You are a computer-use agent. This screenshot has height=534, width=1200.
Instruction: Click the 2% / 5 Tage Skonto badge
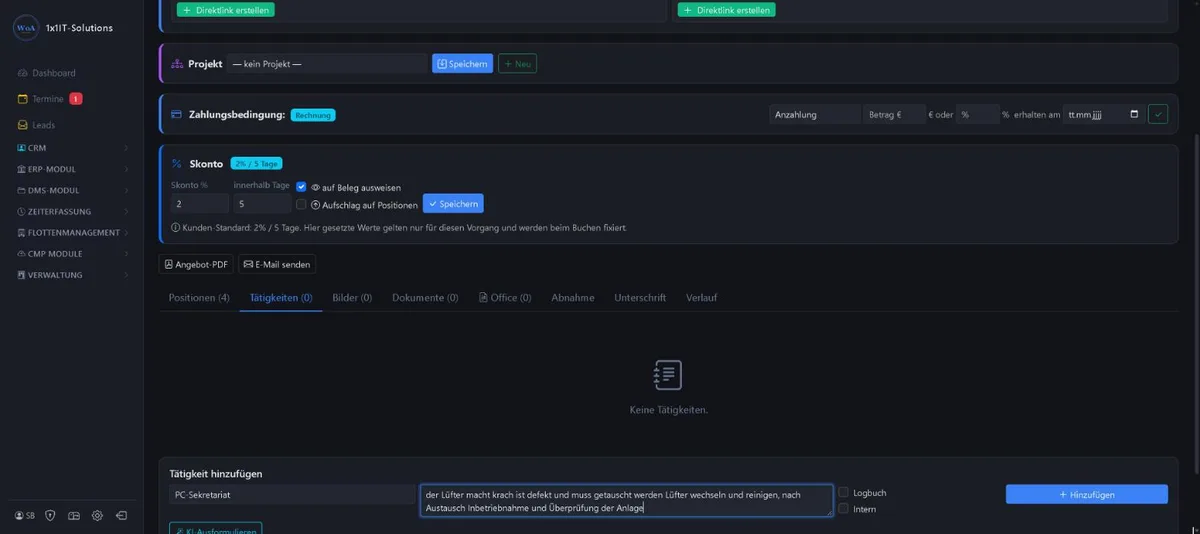(x=256, y=164)
